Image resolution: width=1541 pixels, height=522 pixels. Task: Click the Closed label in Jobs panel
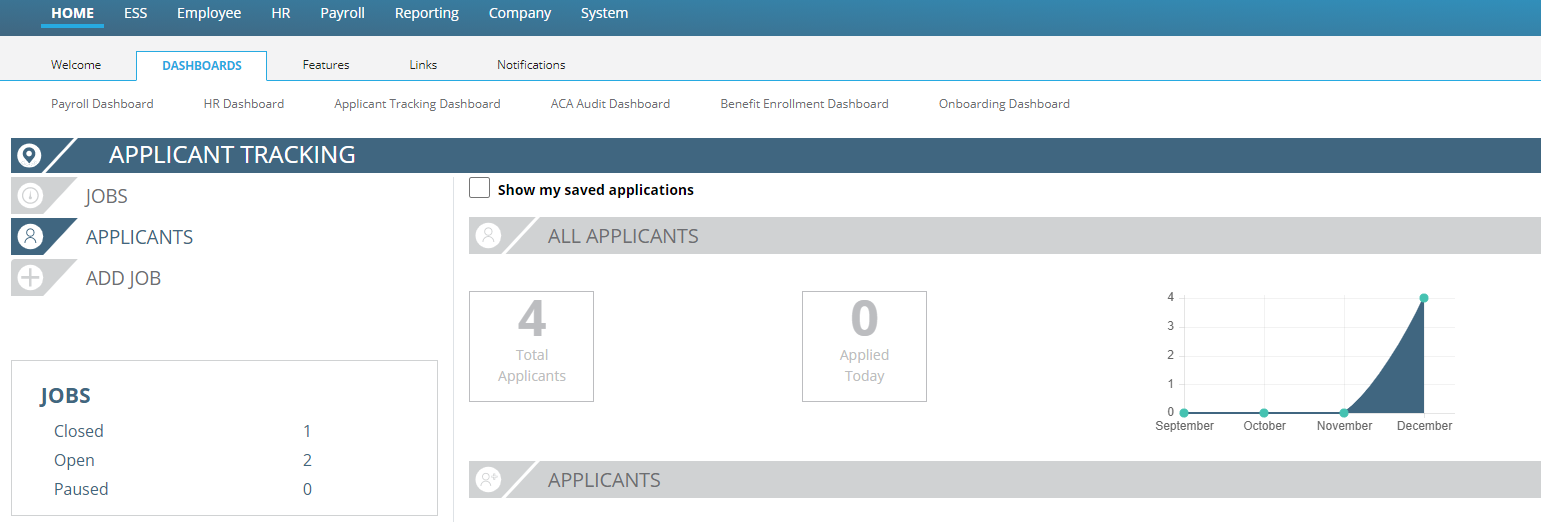point(79,431)
